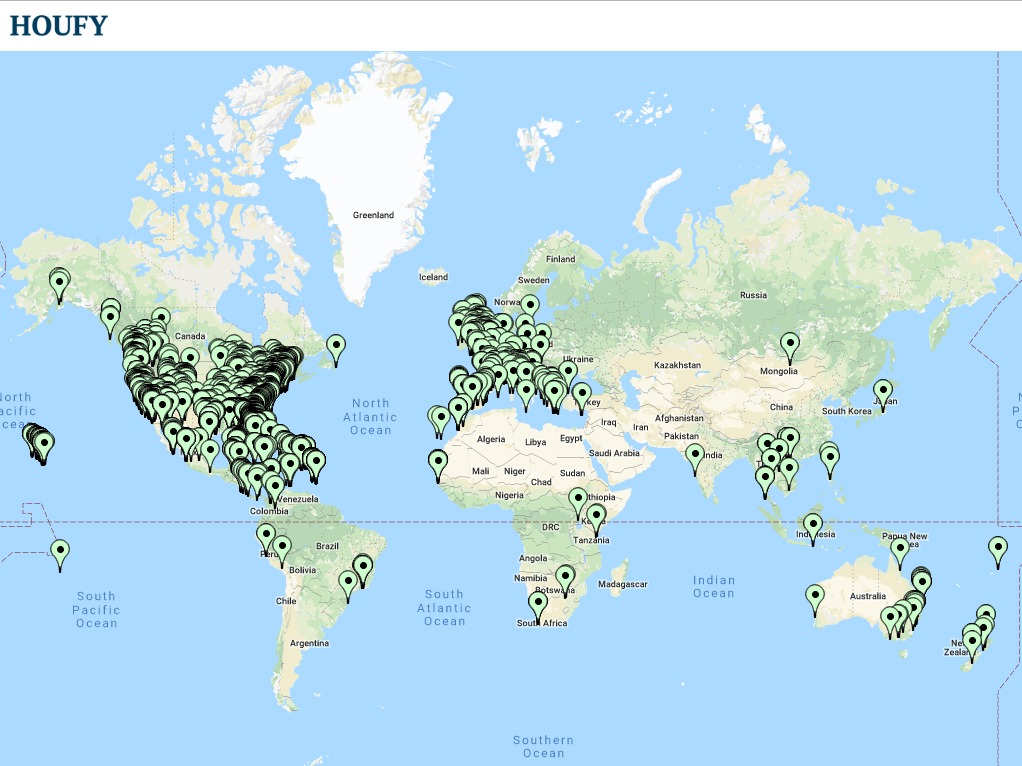This screenshot has height=766, width=1022.
Task: Click the Western Australia marker pin
Action: click(815, 597)
